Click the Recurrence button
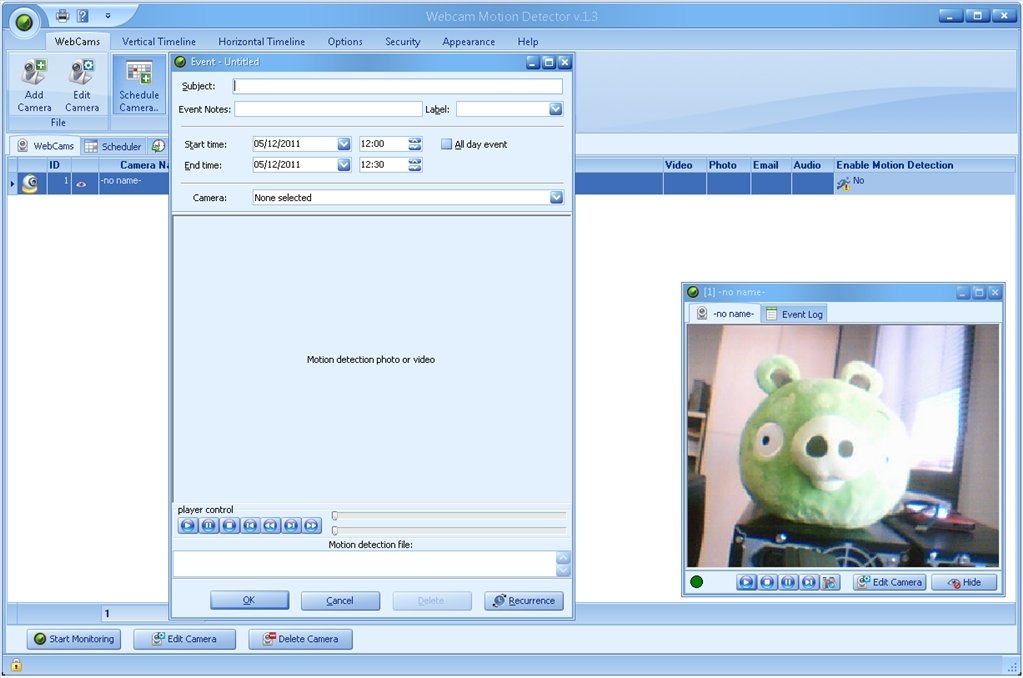The height and width of the screenshot is (678, 1023). pyautogui.click(x=524, y=600)
